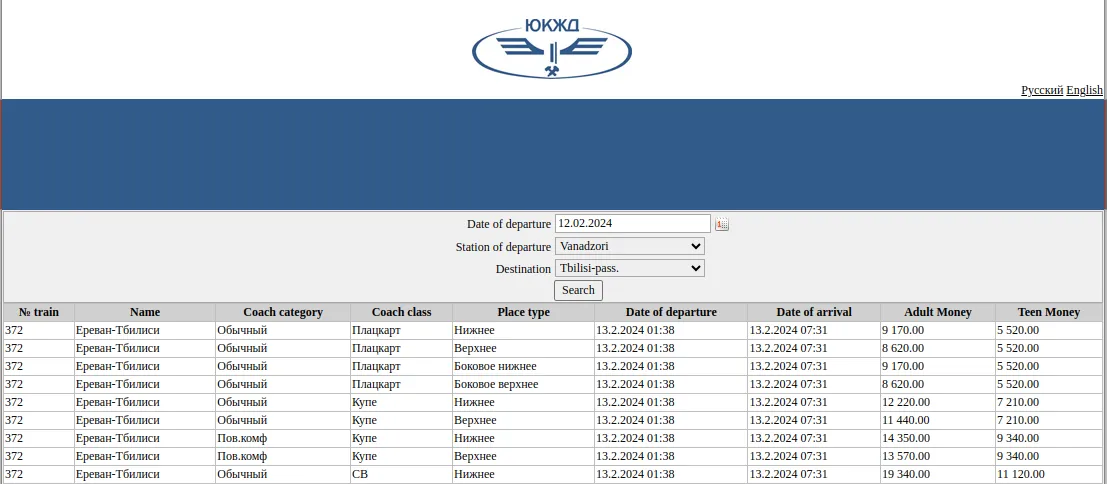Image resolution: width=1107 pixels, height=484 pixels.
Task: Click the Date of departure field
Action: [632, 224]
